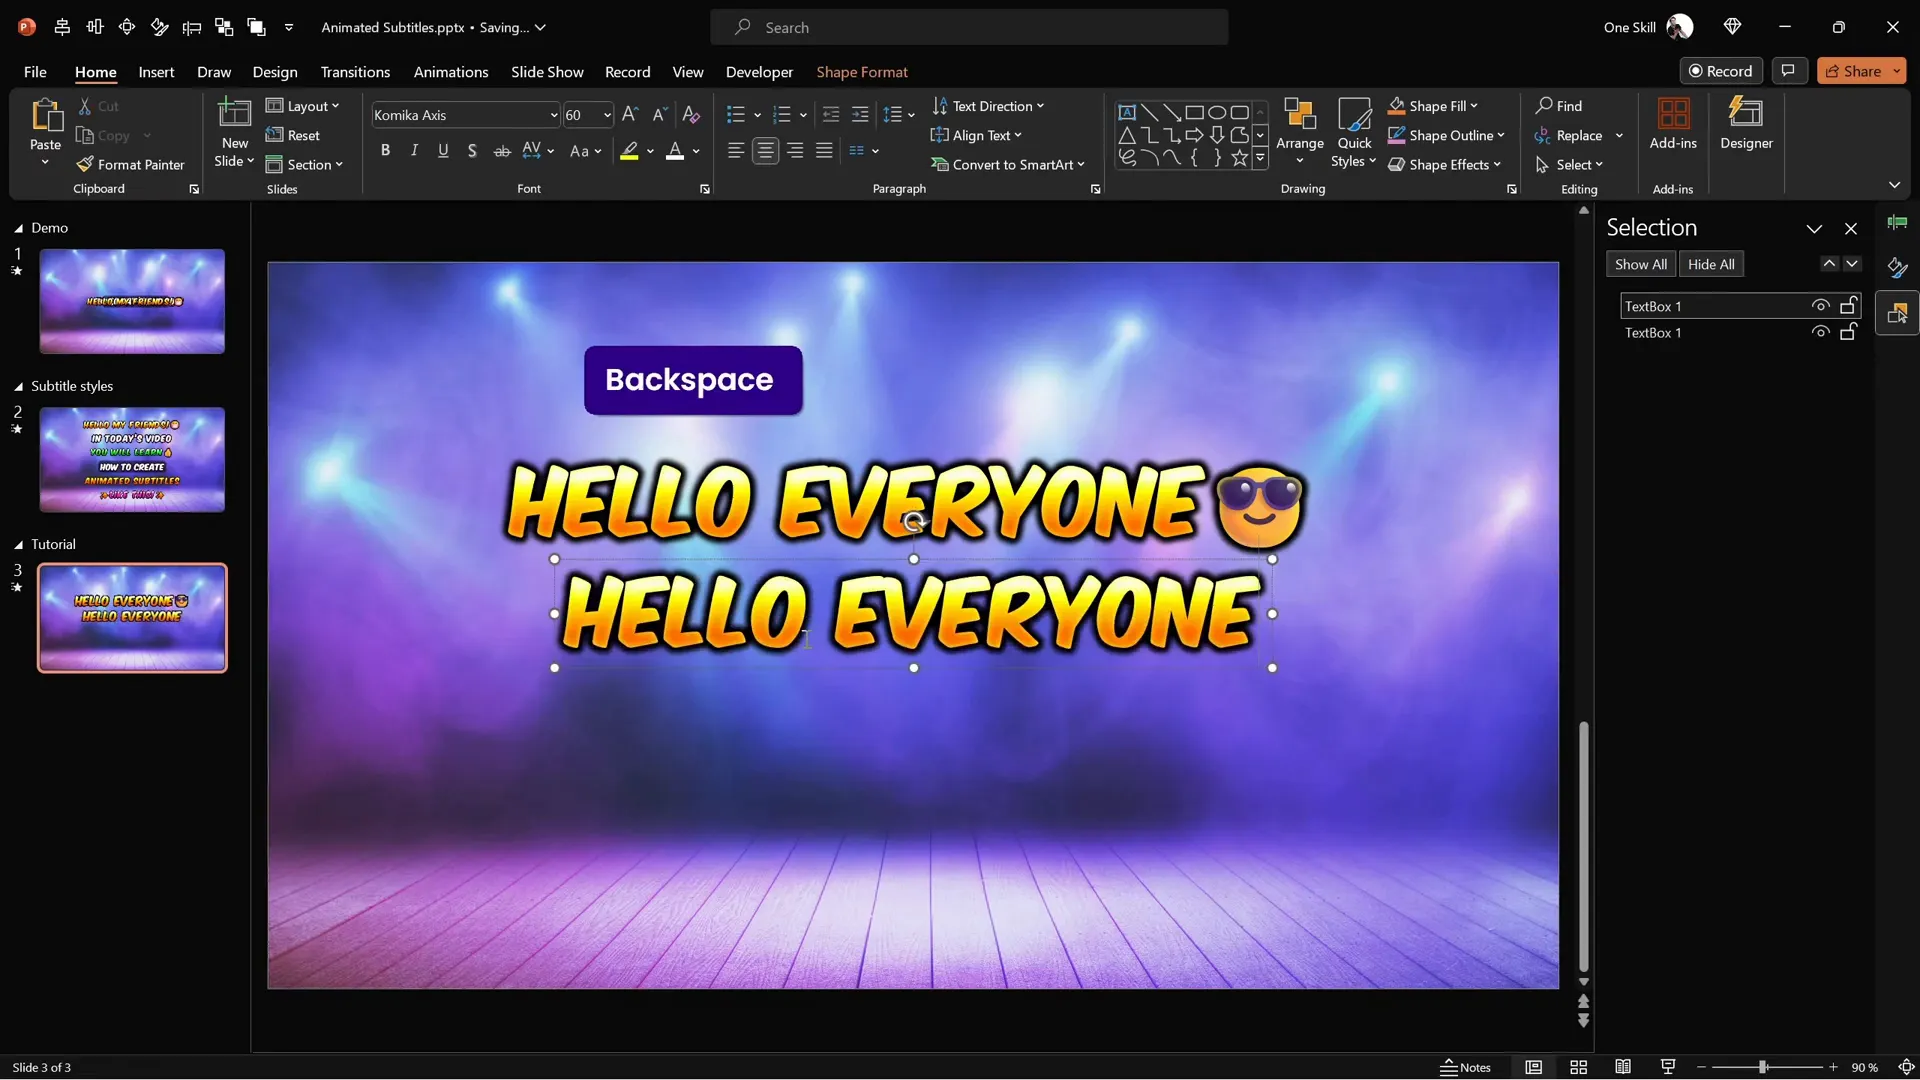Apply the red font color
The height and width of the screenshot is (1080, 1920).
(x=675, y=151)
